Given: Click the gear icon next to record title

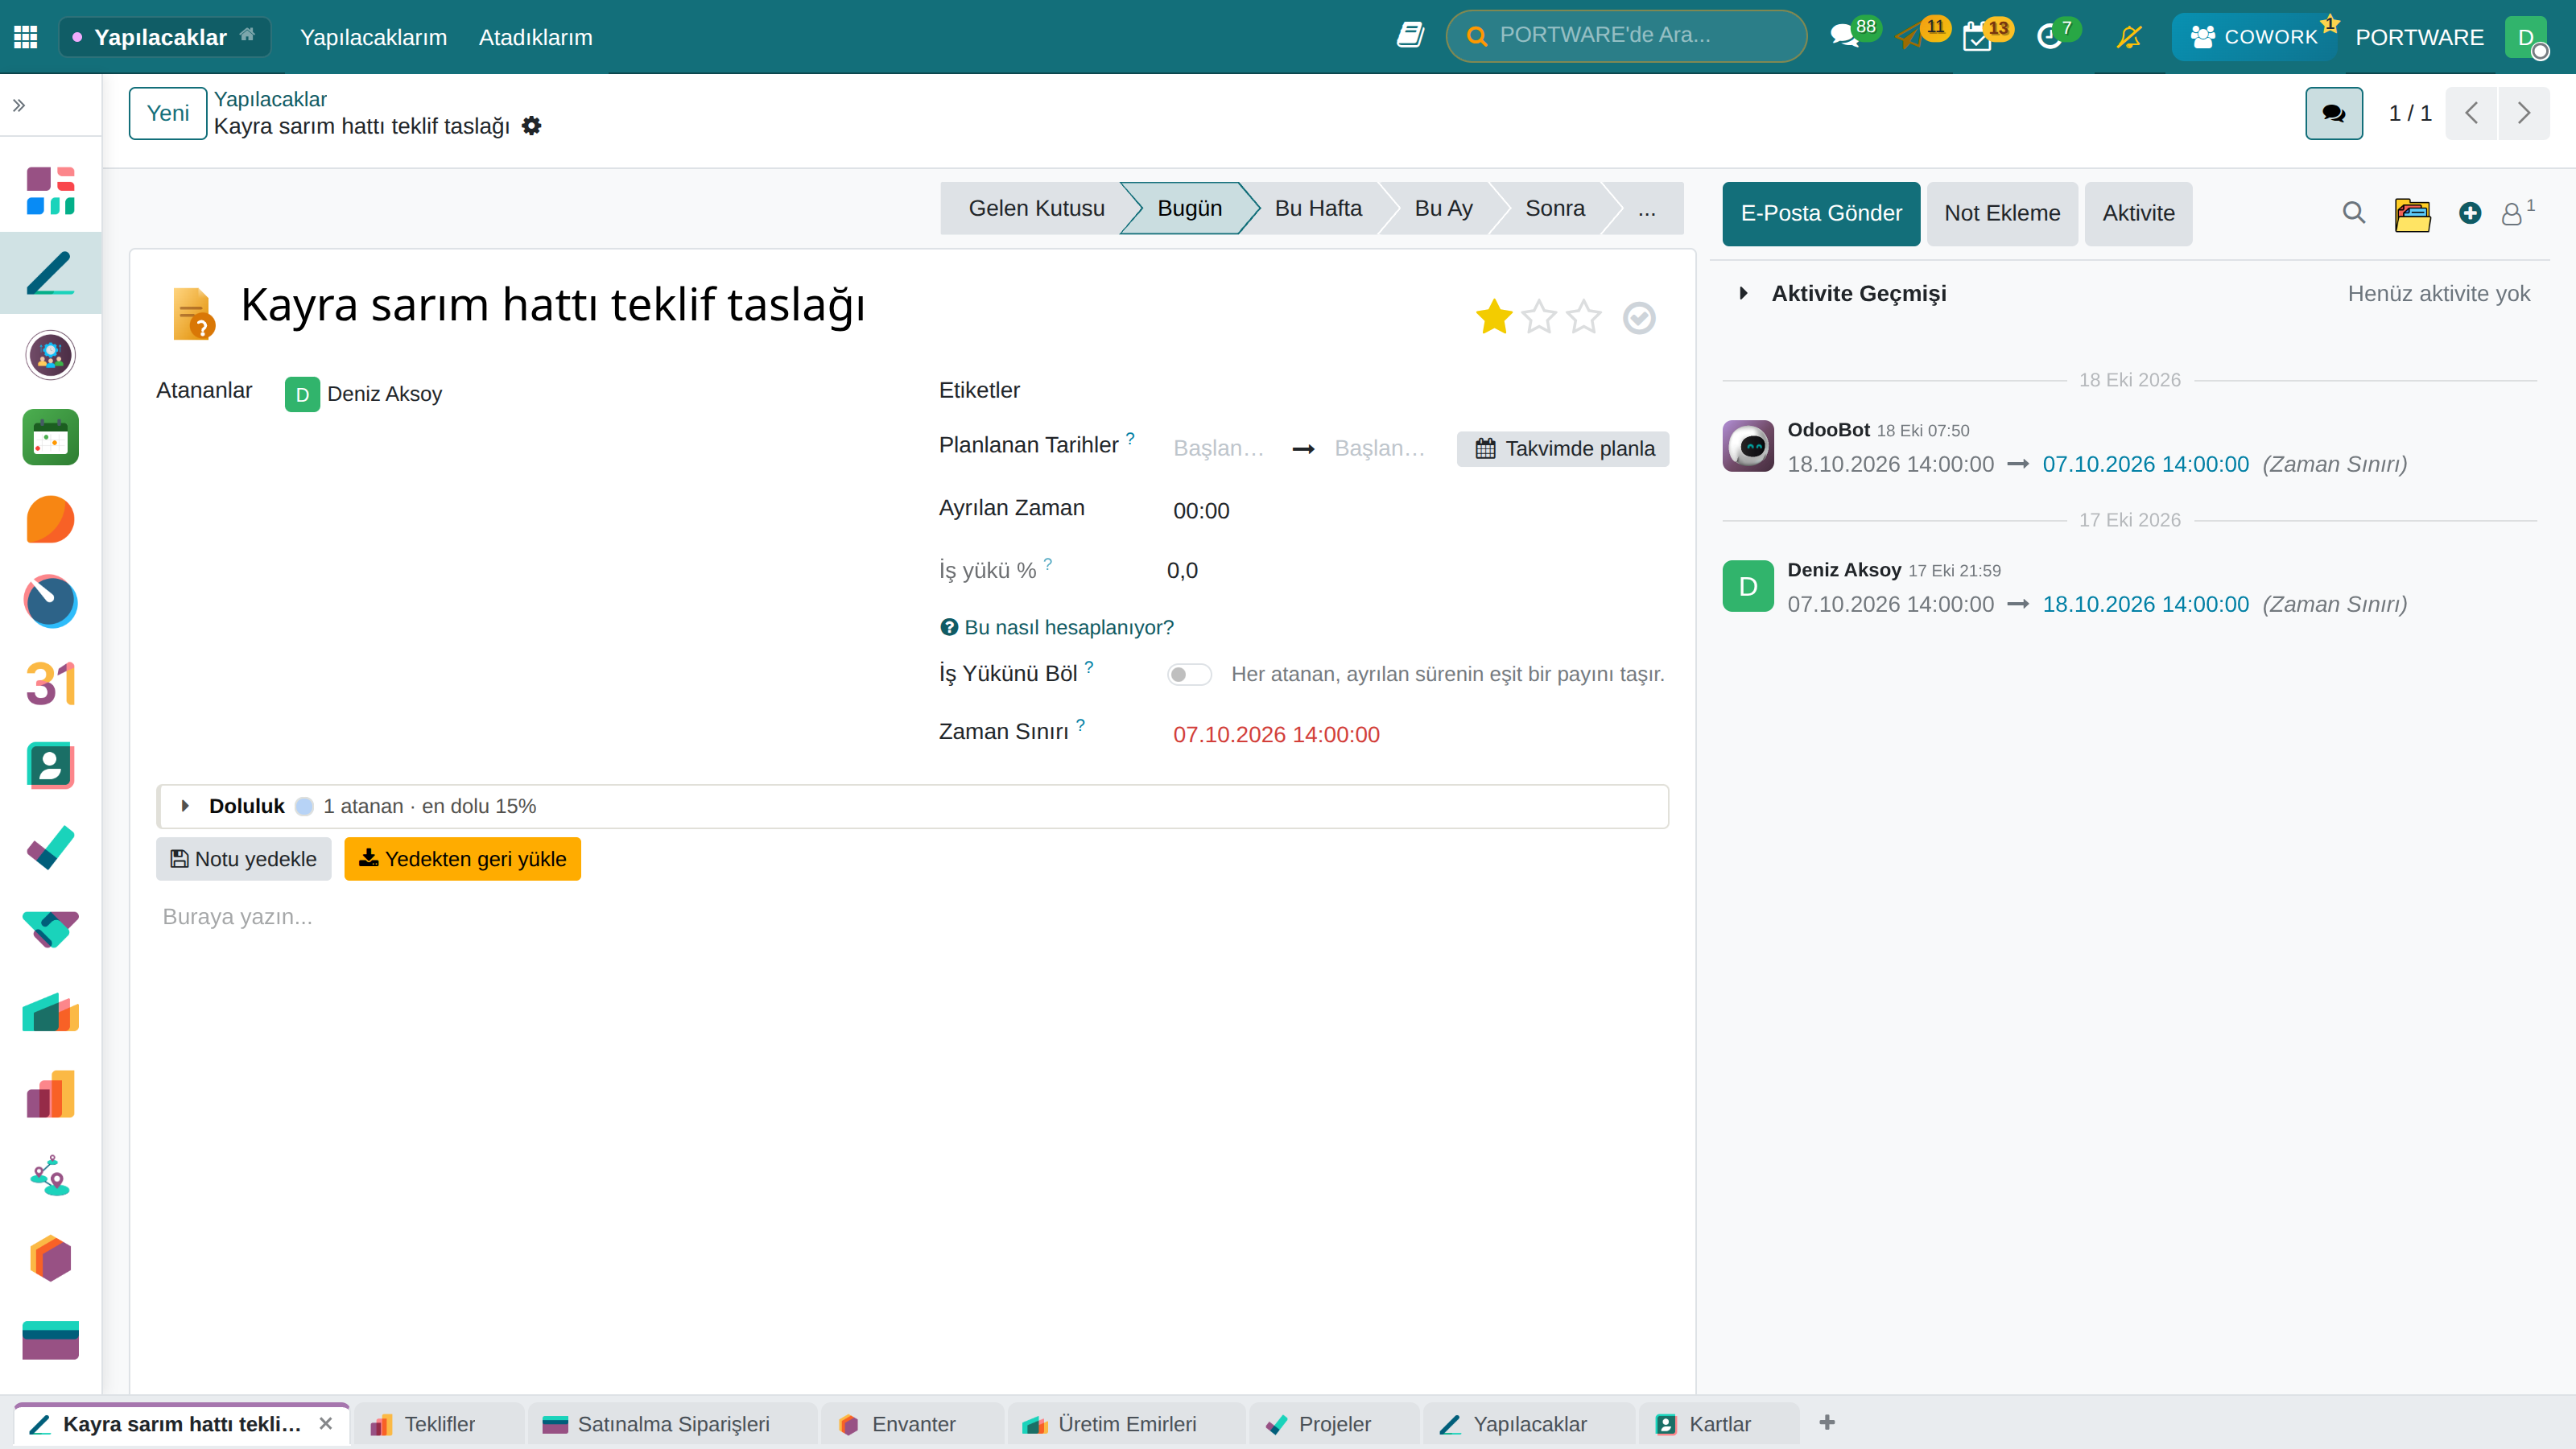Looking at the screenshot, I should 532,126.
